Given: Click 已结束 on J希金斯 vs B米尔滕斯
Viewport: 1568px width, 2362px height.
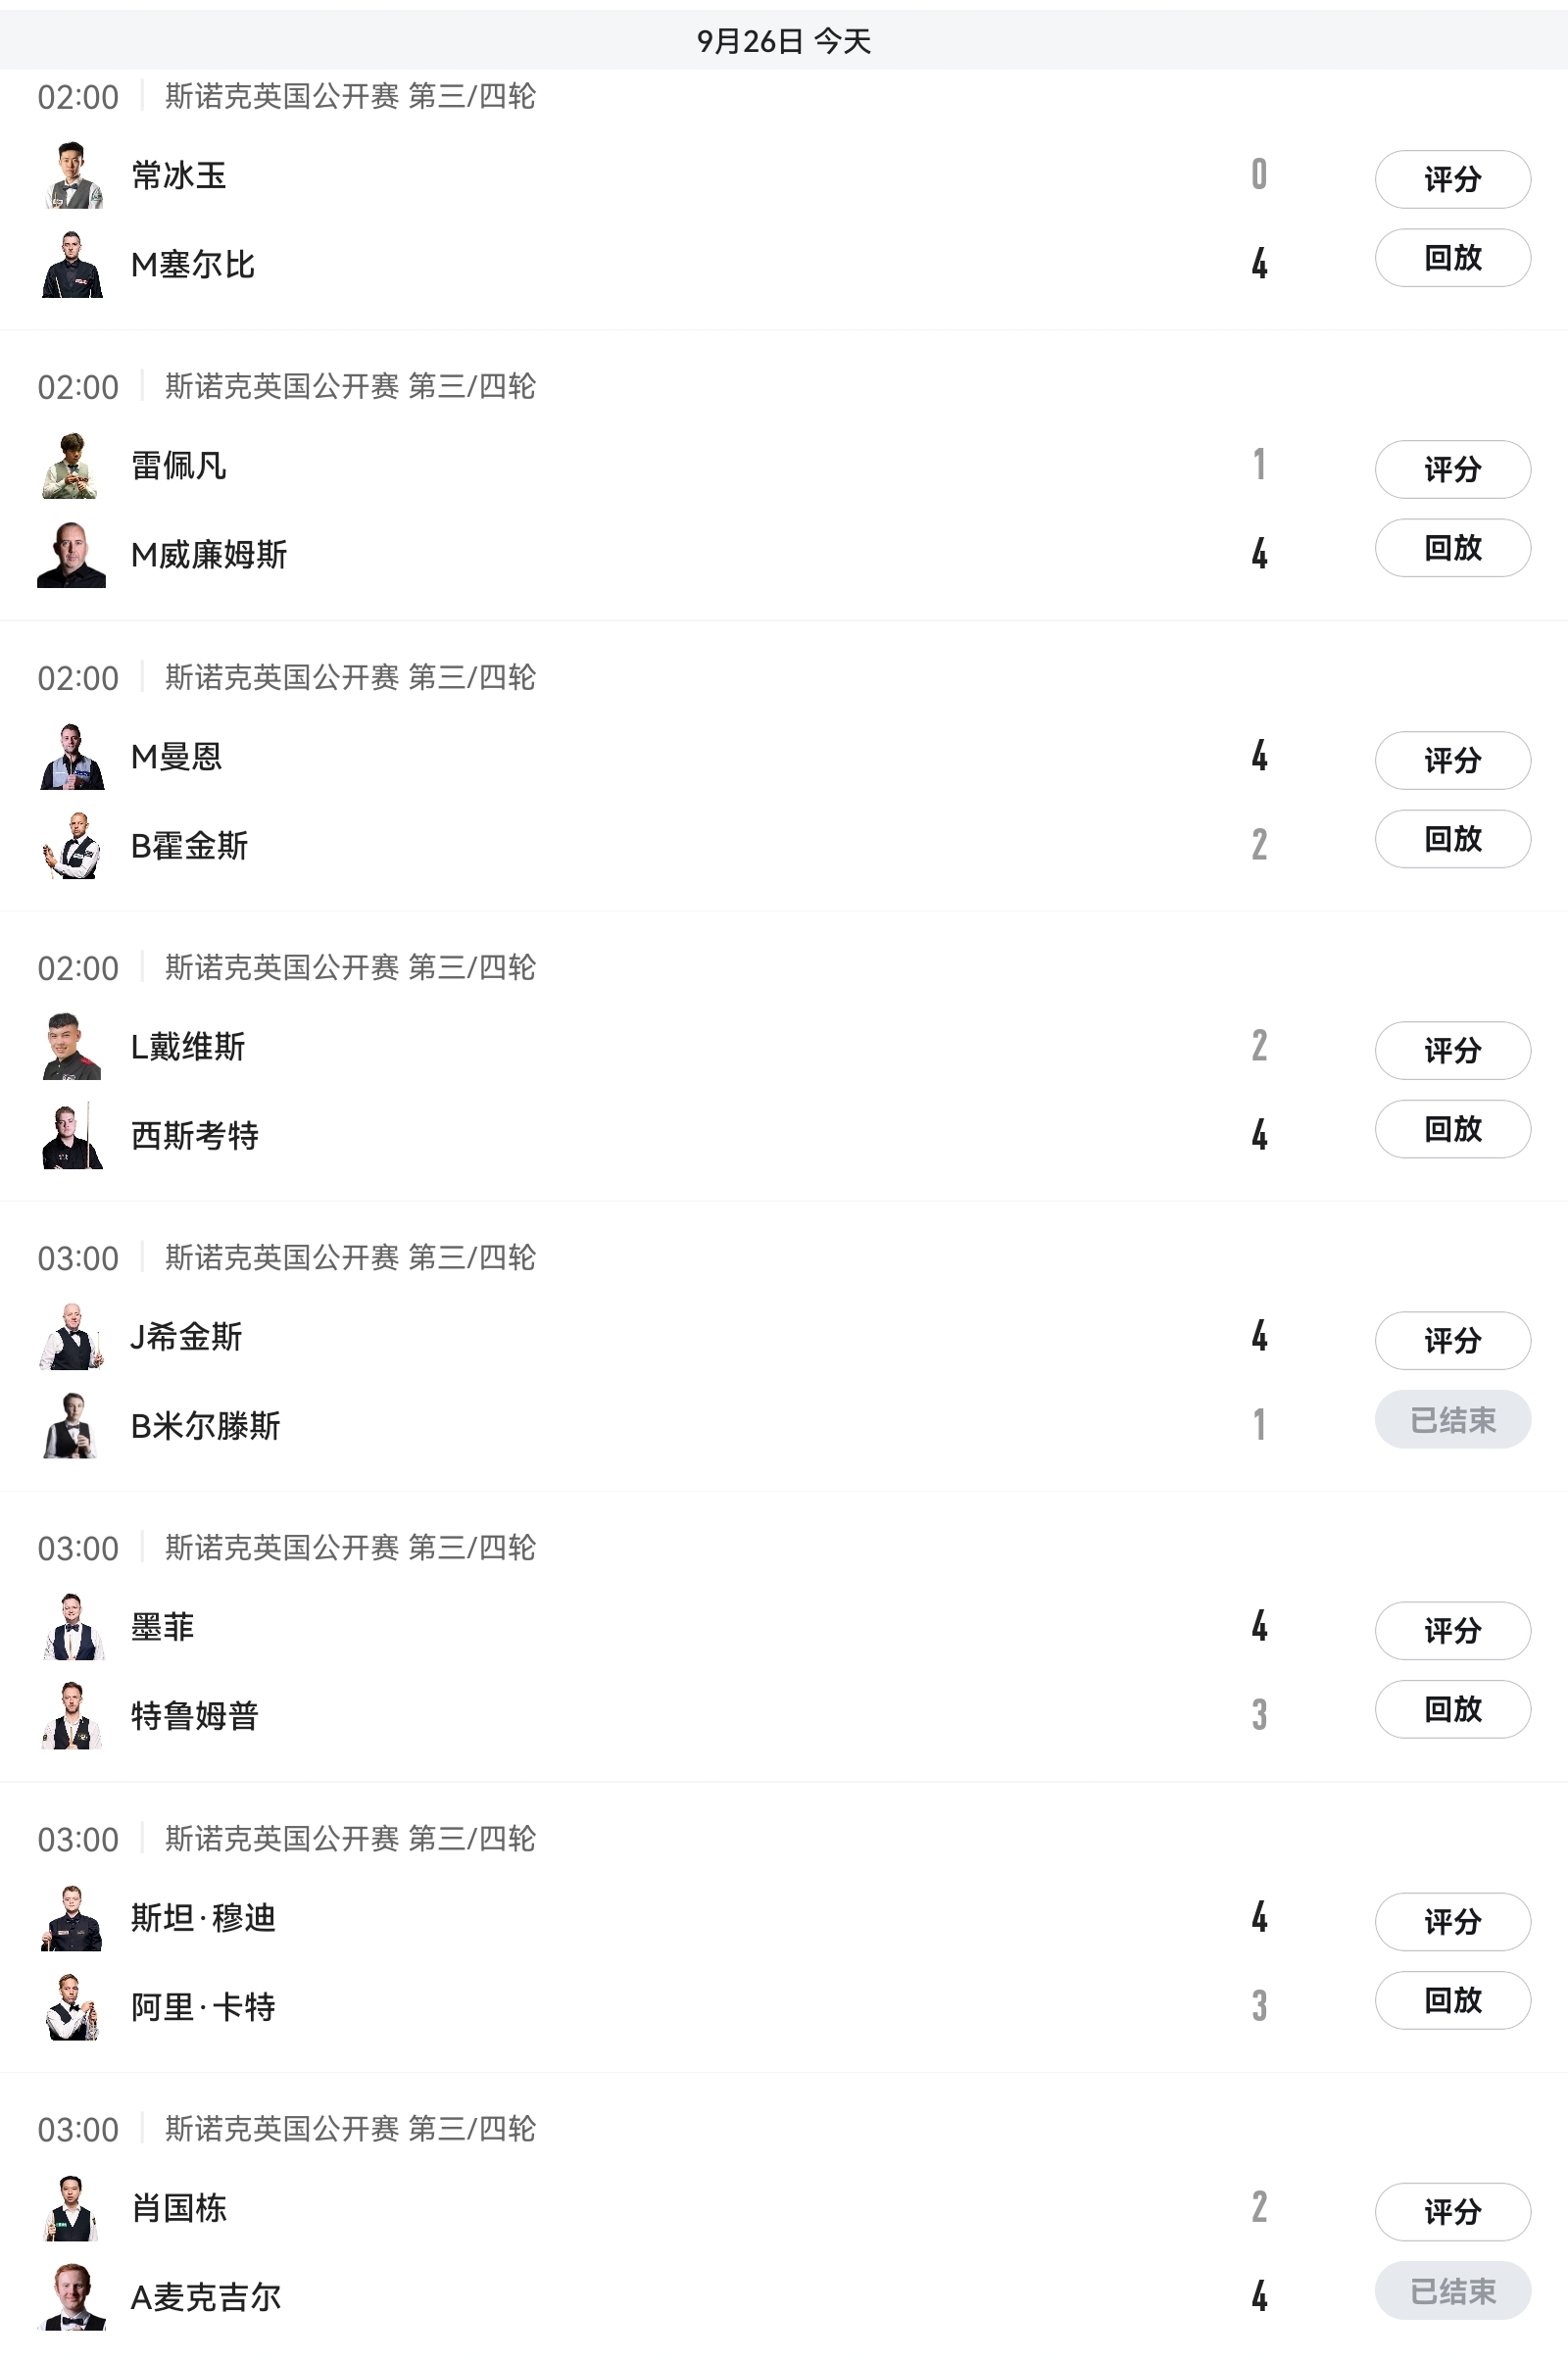Looking at the screenshot, I should [1452, 1419].
